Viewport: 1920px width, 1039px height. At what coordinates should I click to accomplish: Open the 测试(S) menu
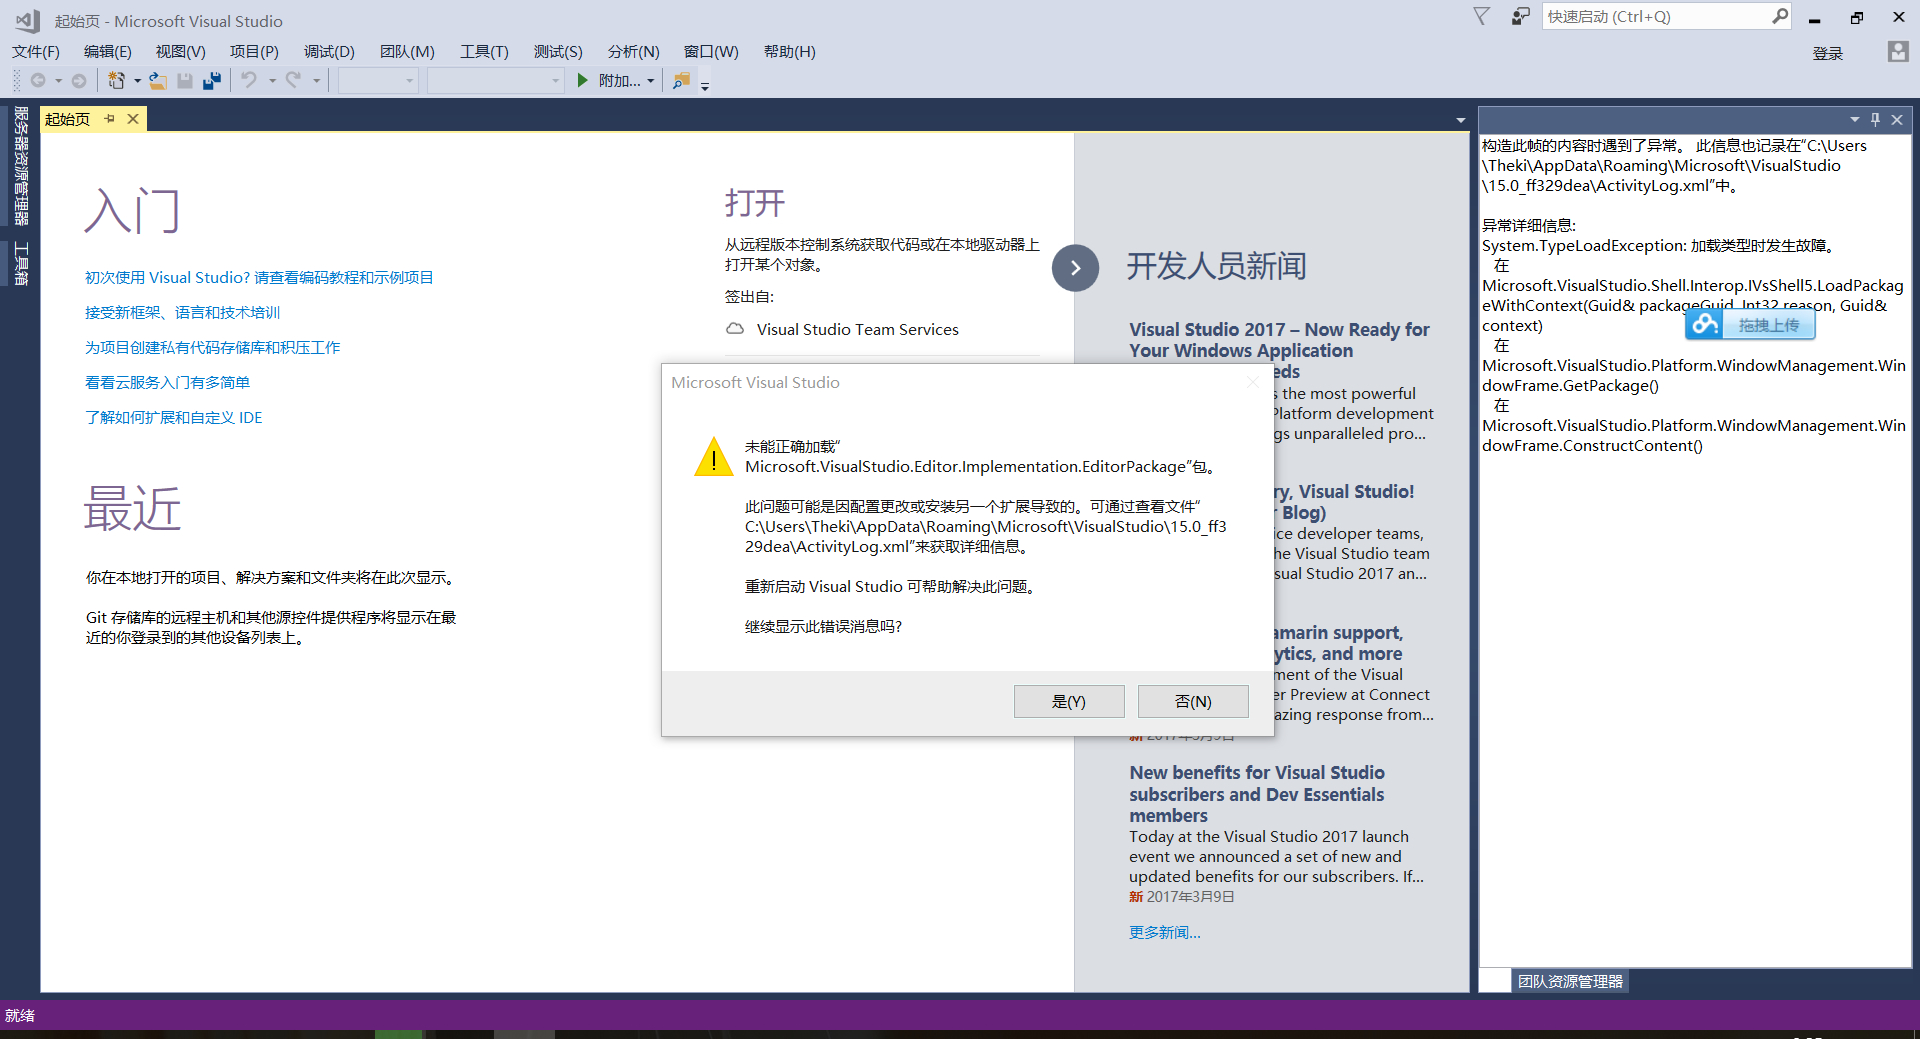(x=558, y=52)
